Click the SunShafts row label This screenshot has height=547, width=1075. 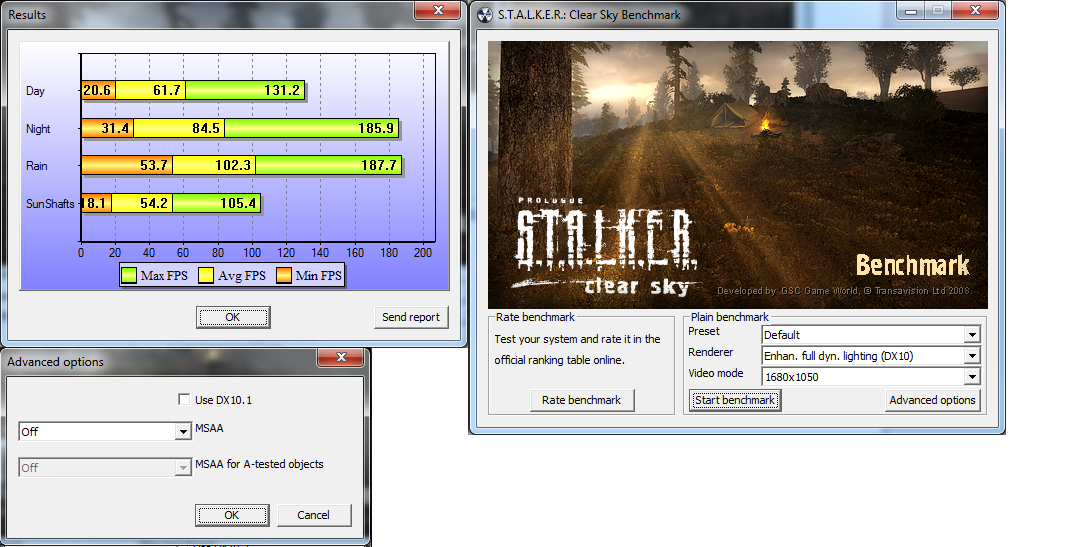click(50, 204)
